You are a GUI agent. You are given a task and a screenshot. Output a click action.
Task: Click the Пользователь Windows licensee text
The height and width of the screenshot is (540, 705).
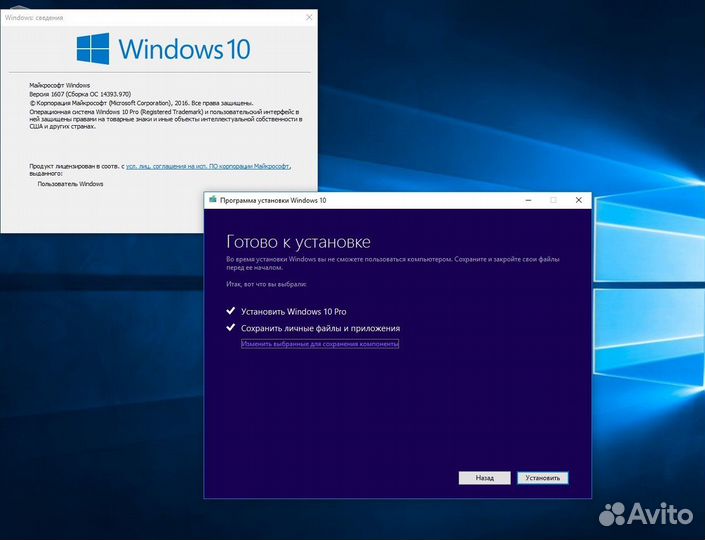point(70,184)
